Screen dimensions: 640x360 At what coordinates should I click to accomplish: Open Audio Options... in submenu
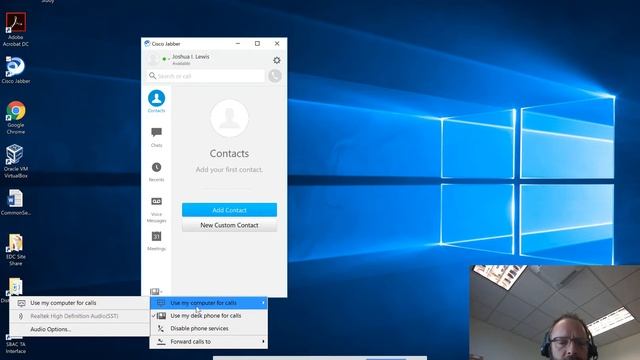click(80, 329)
